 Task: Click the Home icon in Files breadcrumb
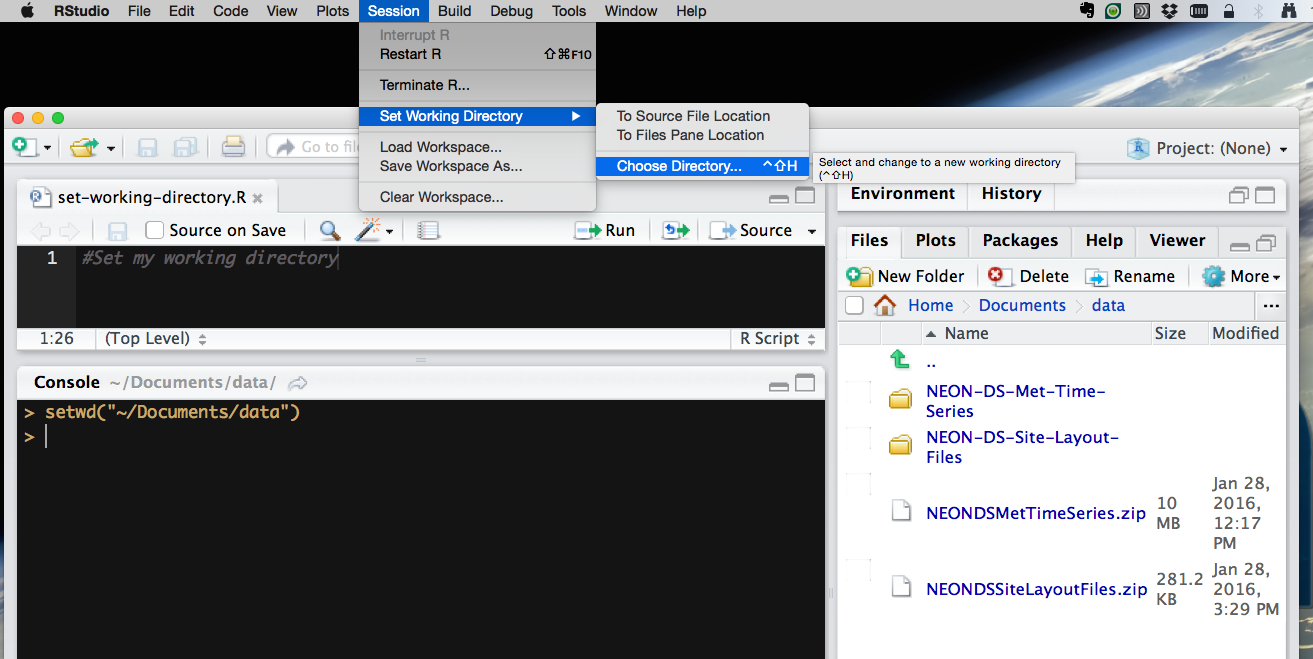point(885,305)
